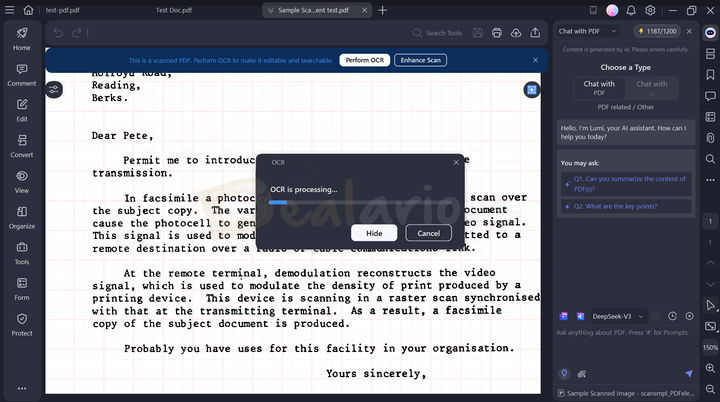
Task: Open the Protect tool in the sidebar
Action: coord(22,324)
